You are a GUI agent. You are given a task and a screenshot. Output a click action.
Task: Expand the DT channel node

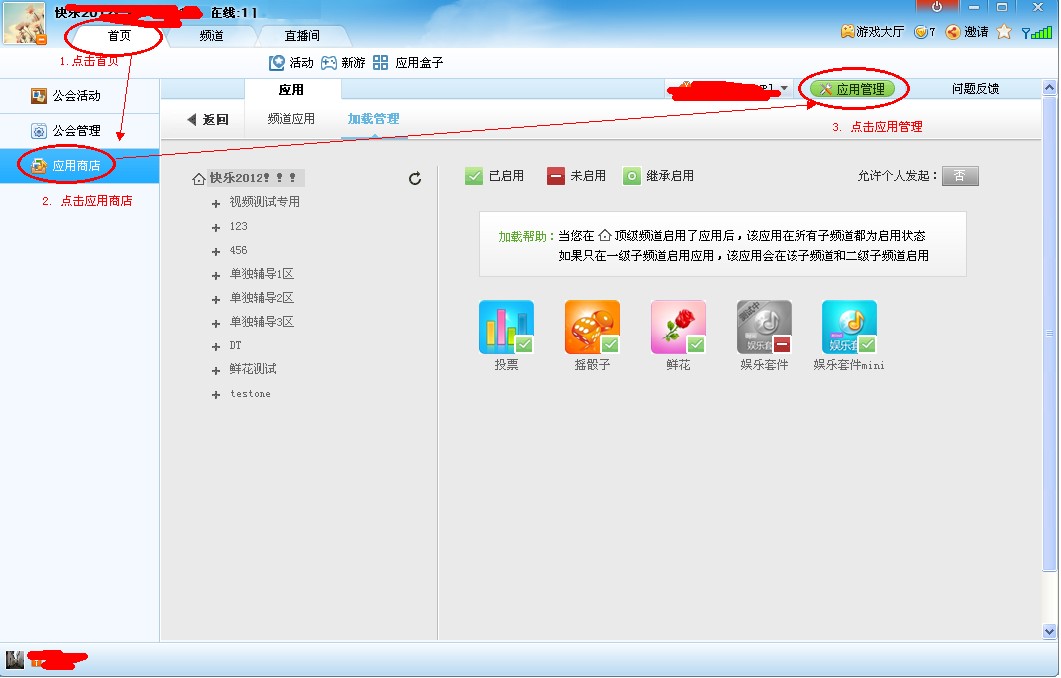[x=216, y=347]
